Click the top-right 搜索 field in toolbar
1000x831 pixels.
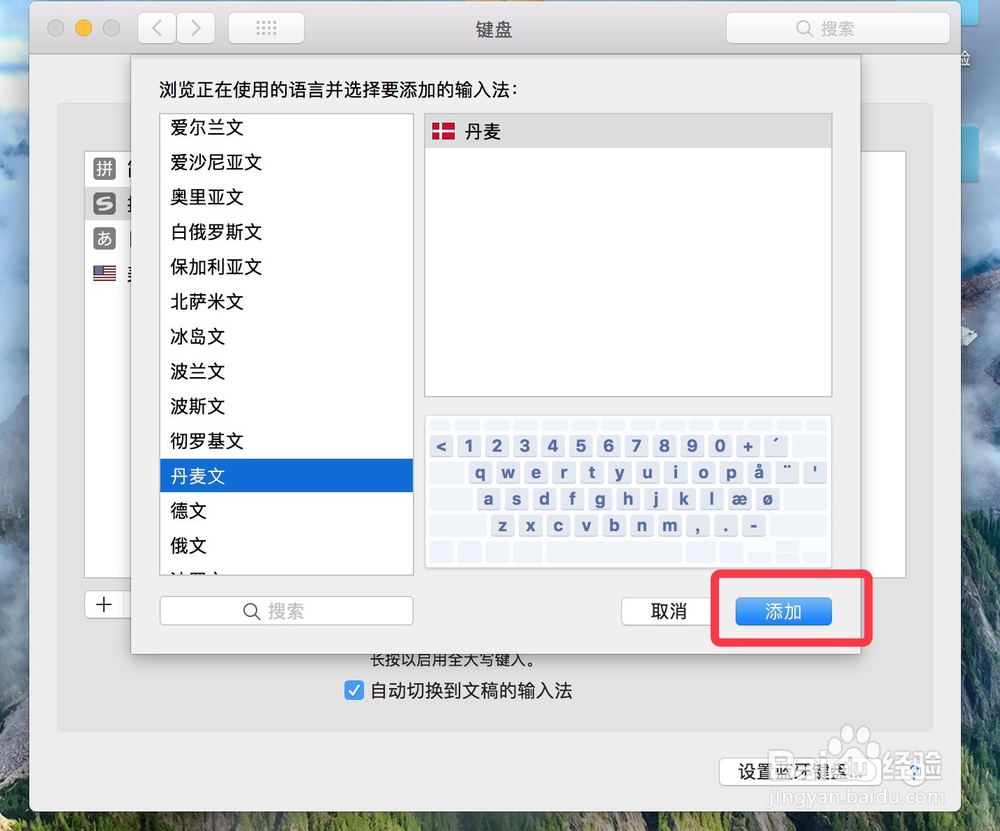click(838, 29)
